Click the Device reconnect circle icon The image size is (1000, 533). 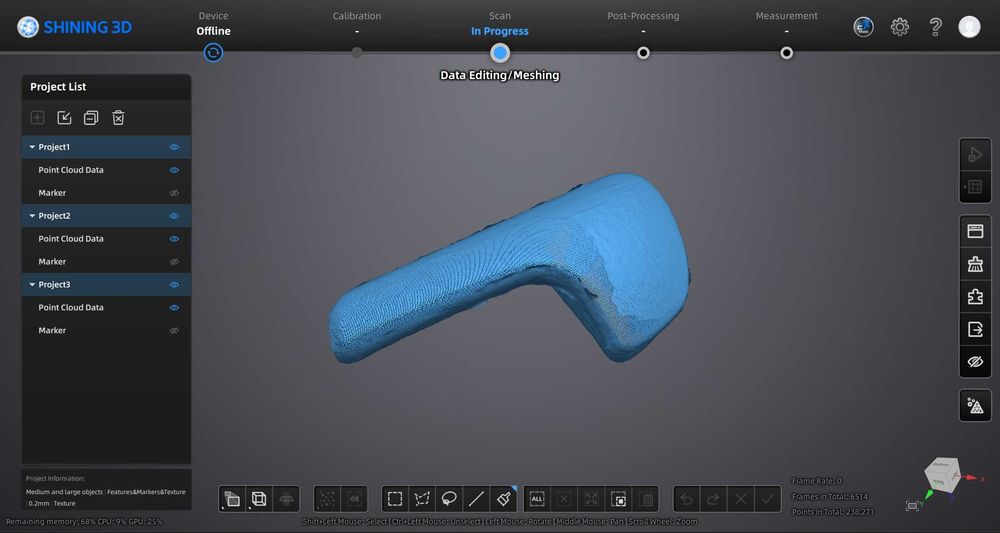(x=213, y=53)
